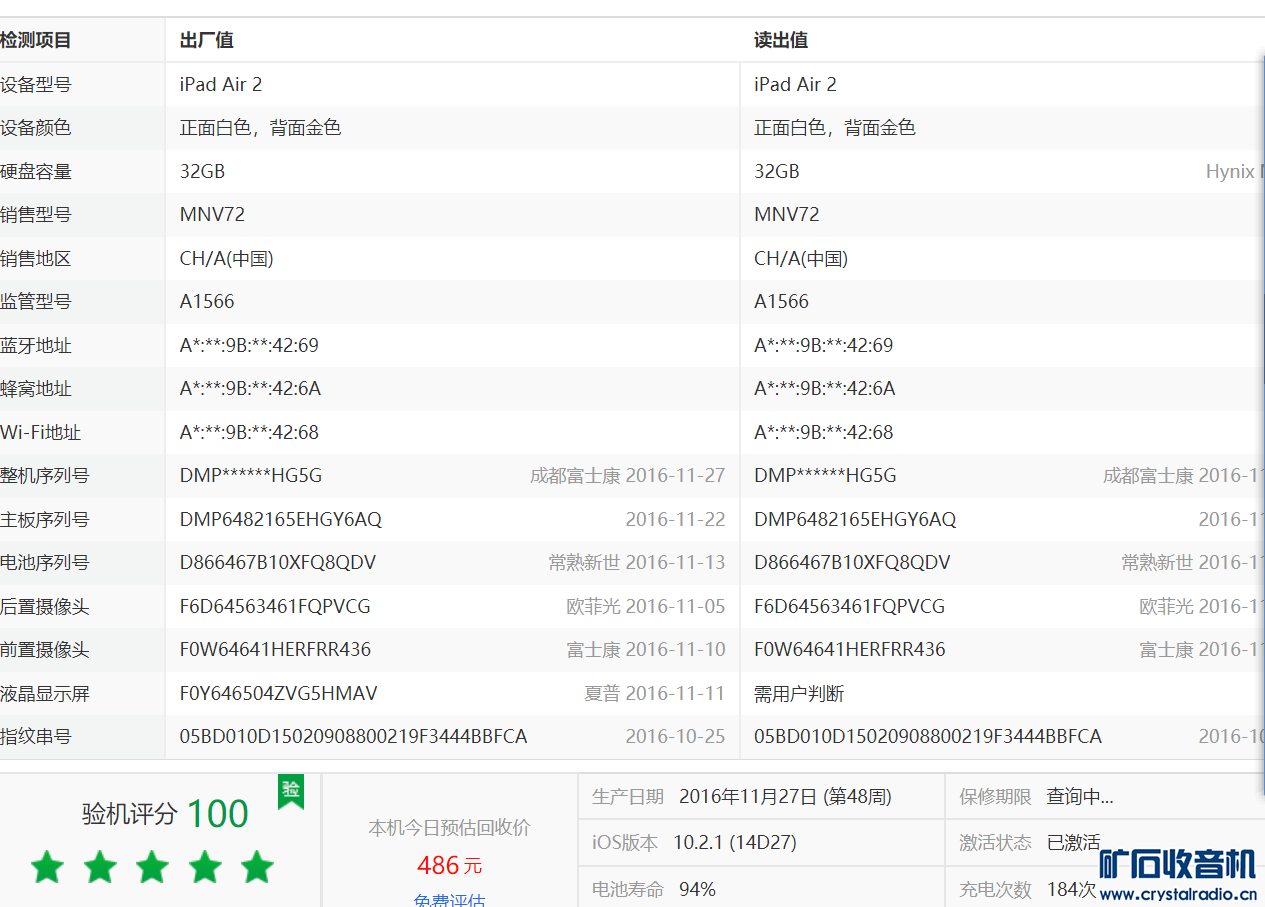Click the 免费评估 link

(x=449, y=900)
